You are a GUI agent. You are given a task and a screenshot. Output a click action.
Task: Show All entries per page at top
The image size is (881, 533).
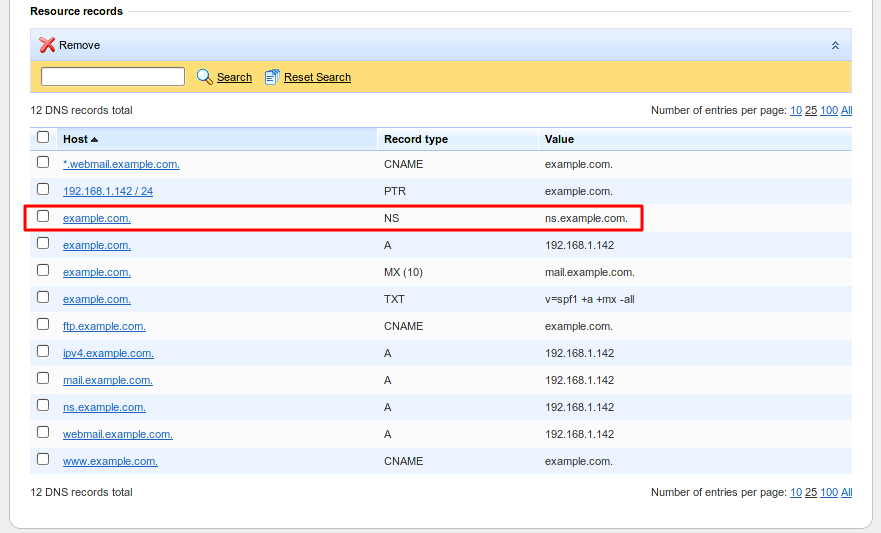846,110
